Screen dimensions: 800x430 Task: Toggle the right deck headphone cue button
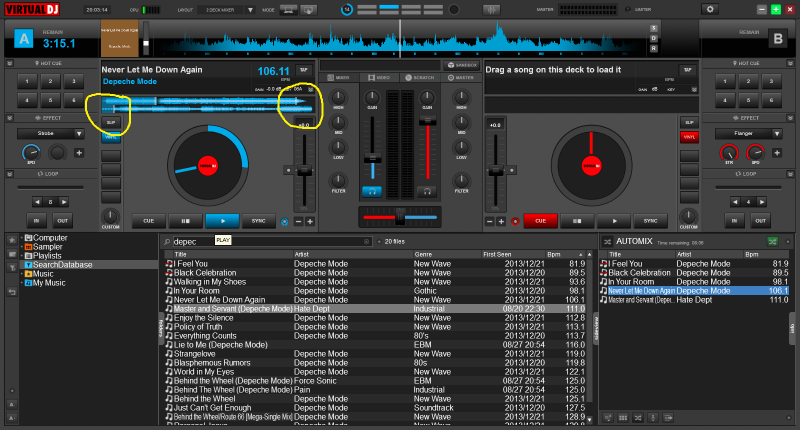[427, 192]
